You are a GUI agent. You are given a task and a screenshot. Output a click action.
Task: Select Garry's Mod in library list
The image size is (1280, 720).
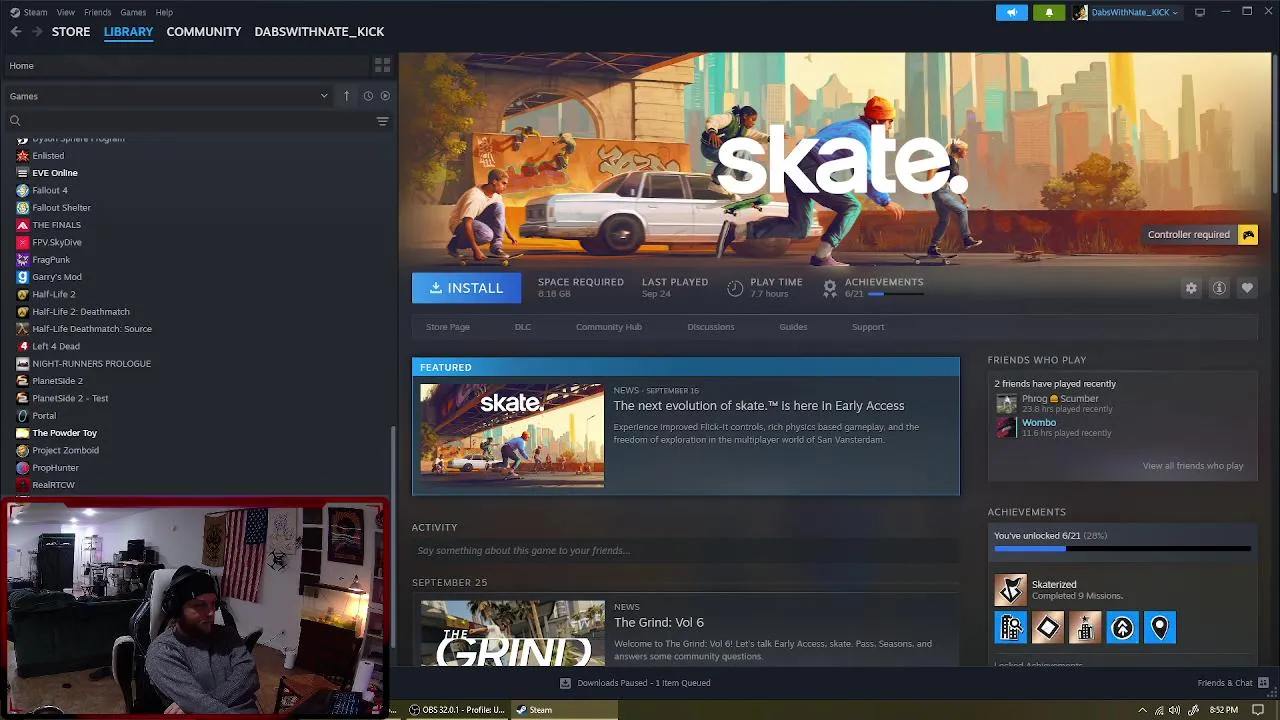[57, 277]
